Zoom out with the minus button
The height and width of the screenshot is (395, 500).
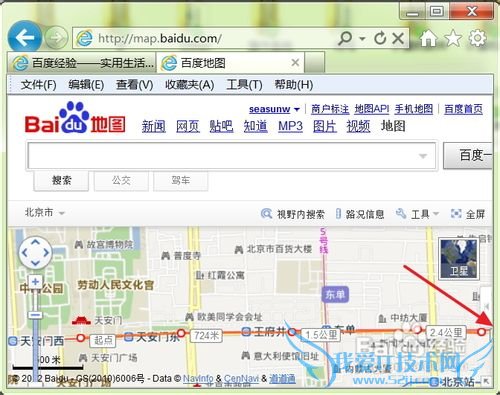coord(35,315)
